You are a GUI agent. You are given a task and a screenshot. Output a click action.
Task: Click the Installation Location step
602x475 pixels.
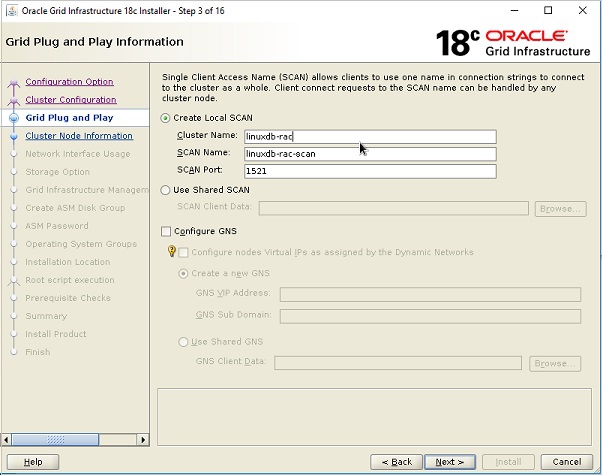pos(68,262)
